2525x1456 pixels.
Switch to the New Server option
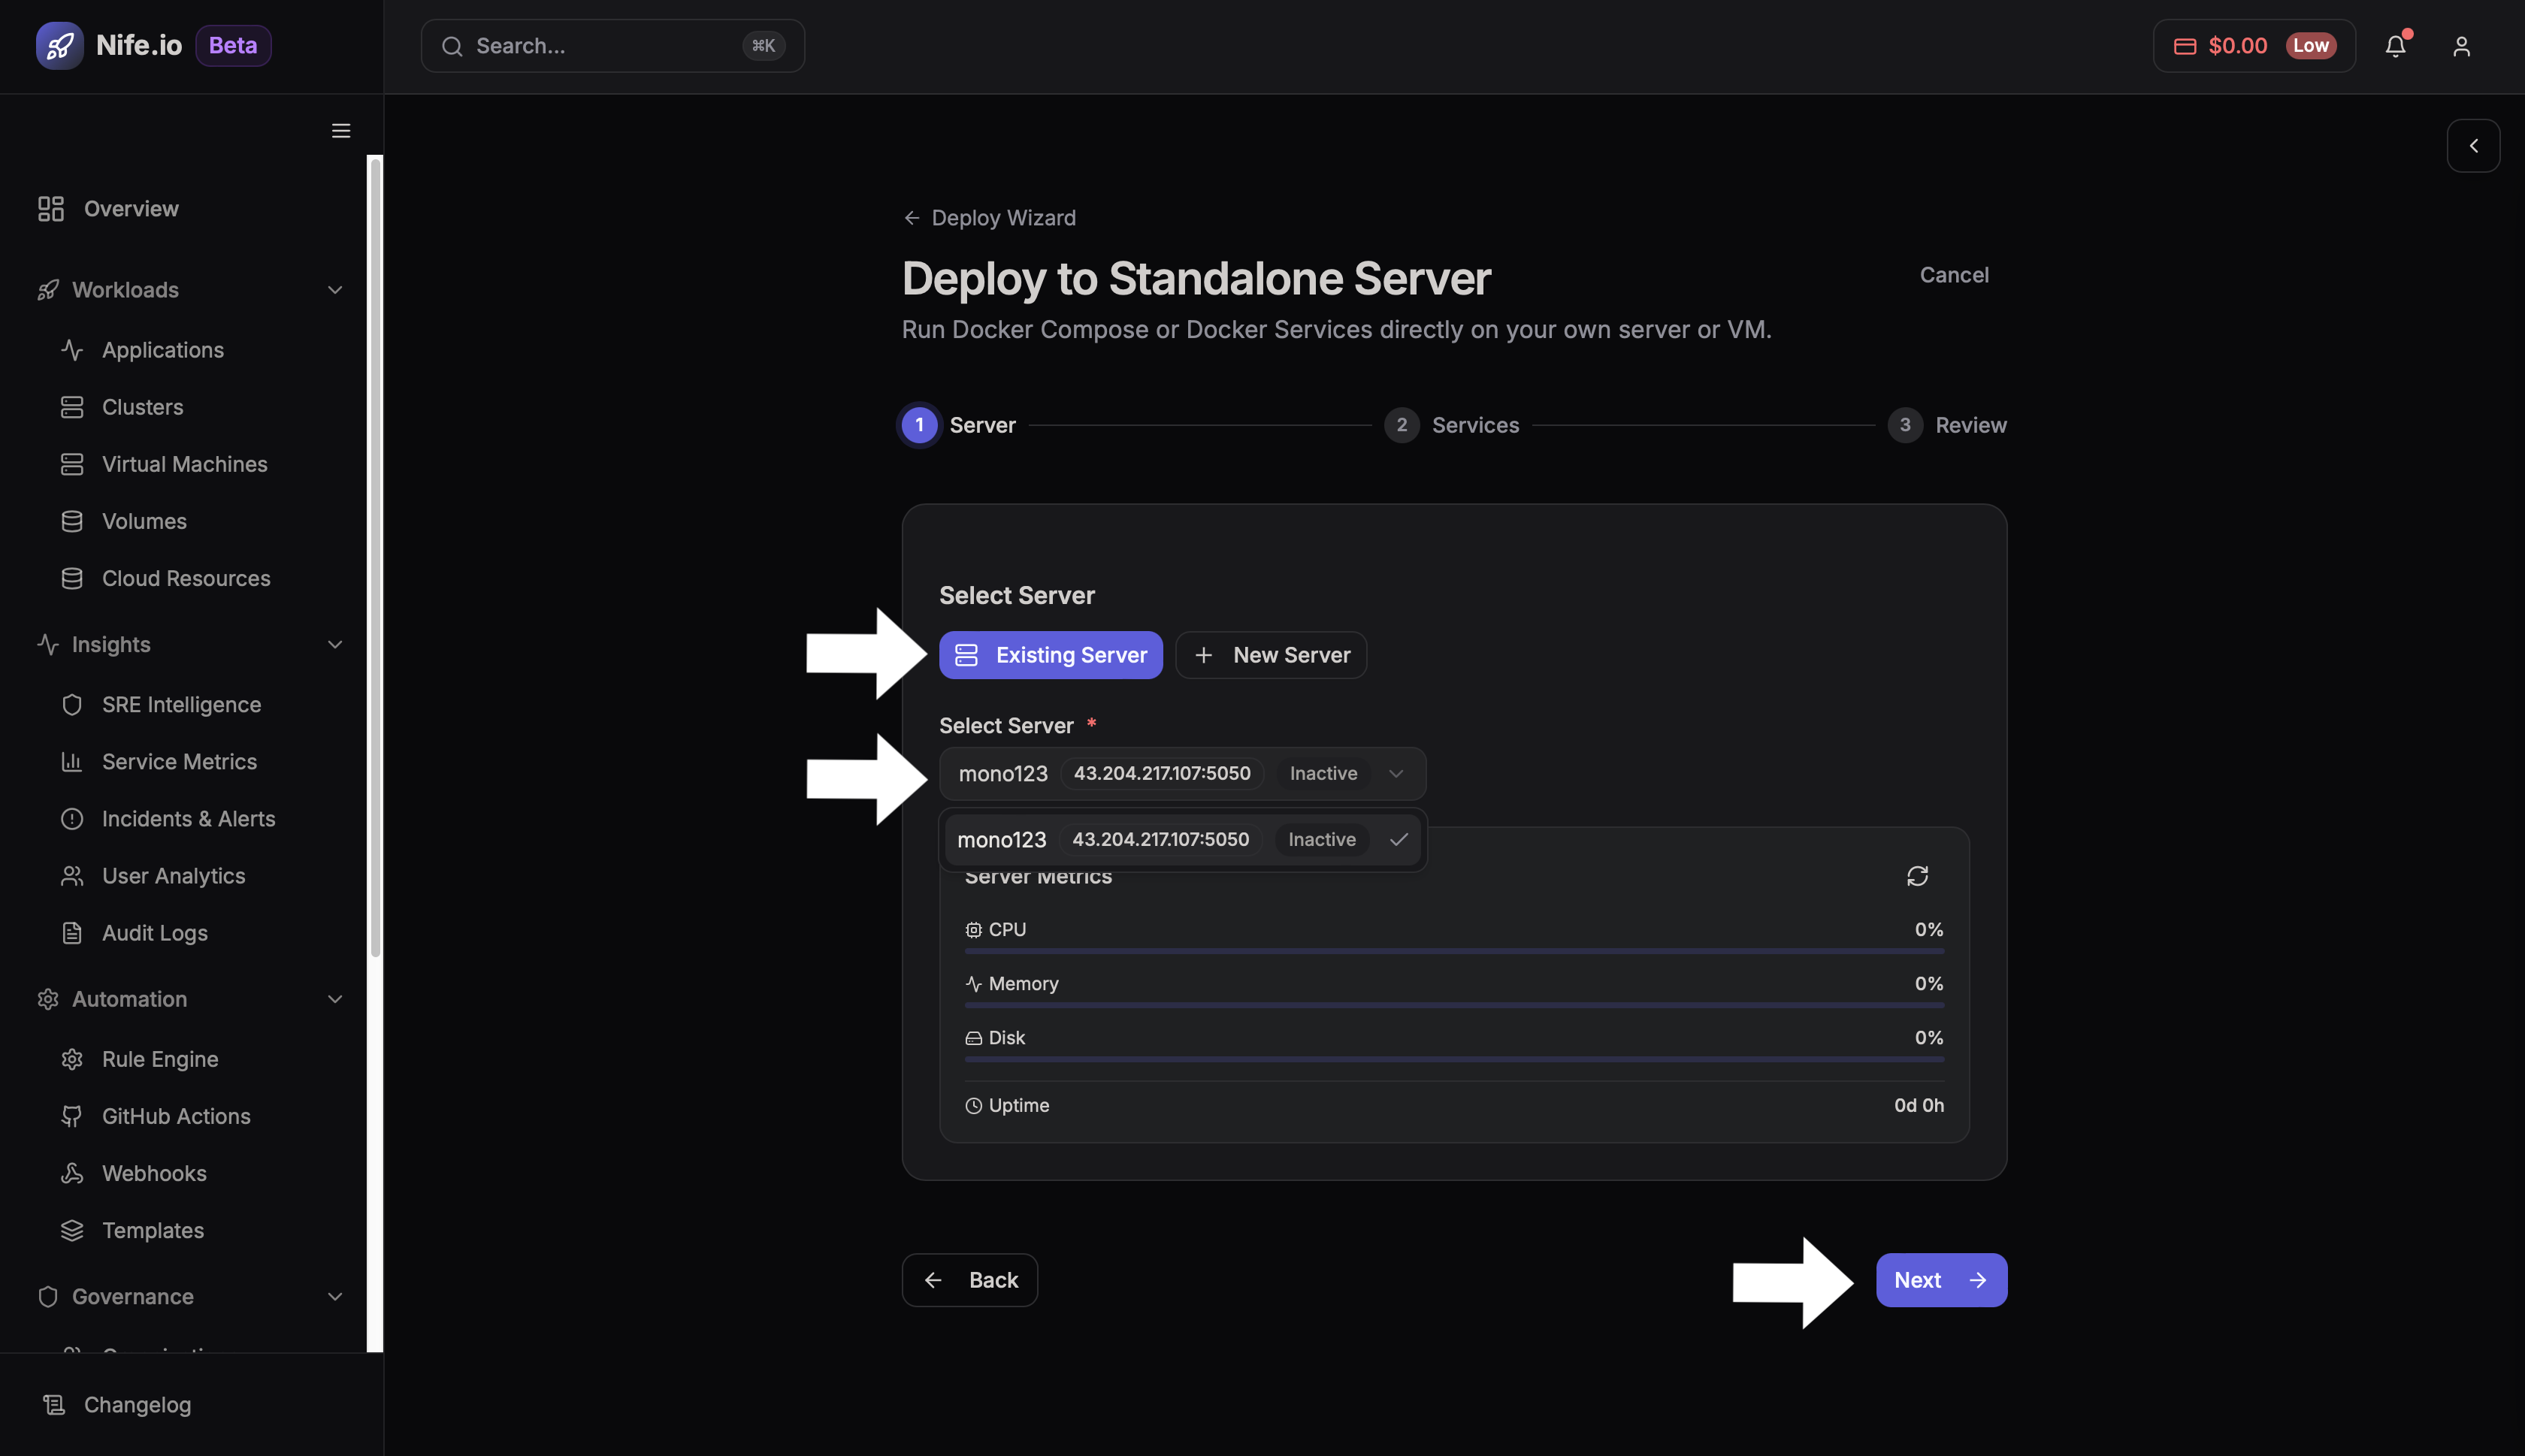click(1271, 655)
